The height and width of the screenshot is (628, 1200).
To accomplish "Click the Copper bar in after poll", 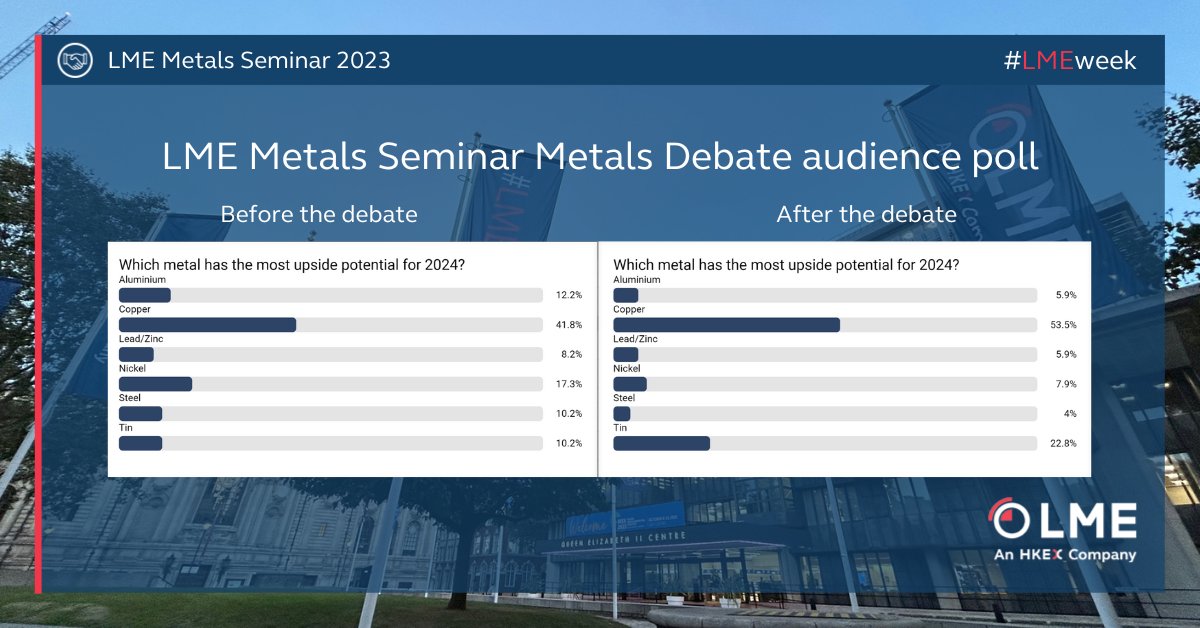I will pyautogui.click(x=726, y=325).
